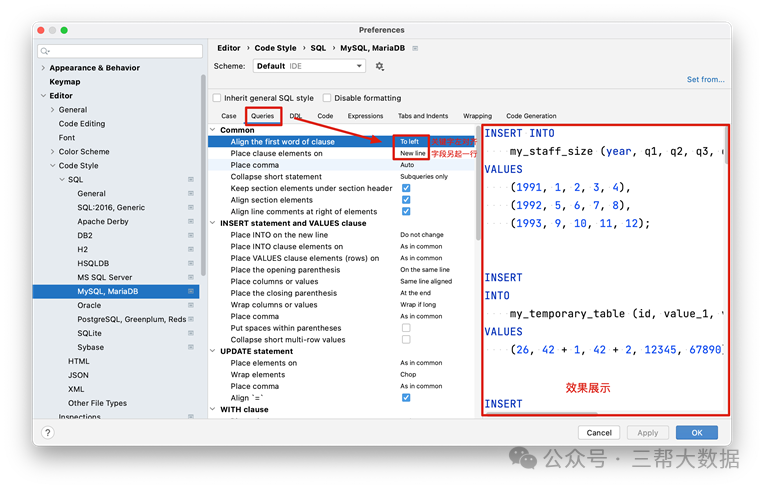Switch to the DDL tab
The height and width of the screenshot is (489, 764).
click(296, 116)
